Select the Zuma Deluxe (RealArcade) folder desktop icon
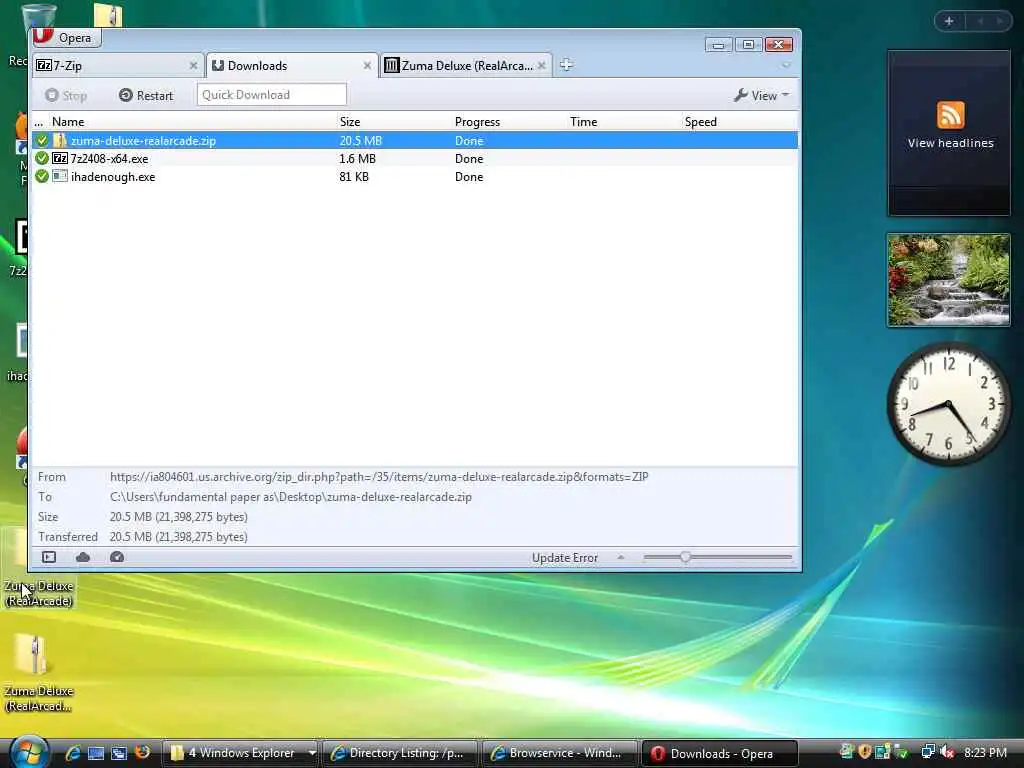Image resolution: width=1024 pixels, height=768 pixels. tap(38, 568)
